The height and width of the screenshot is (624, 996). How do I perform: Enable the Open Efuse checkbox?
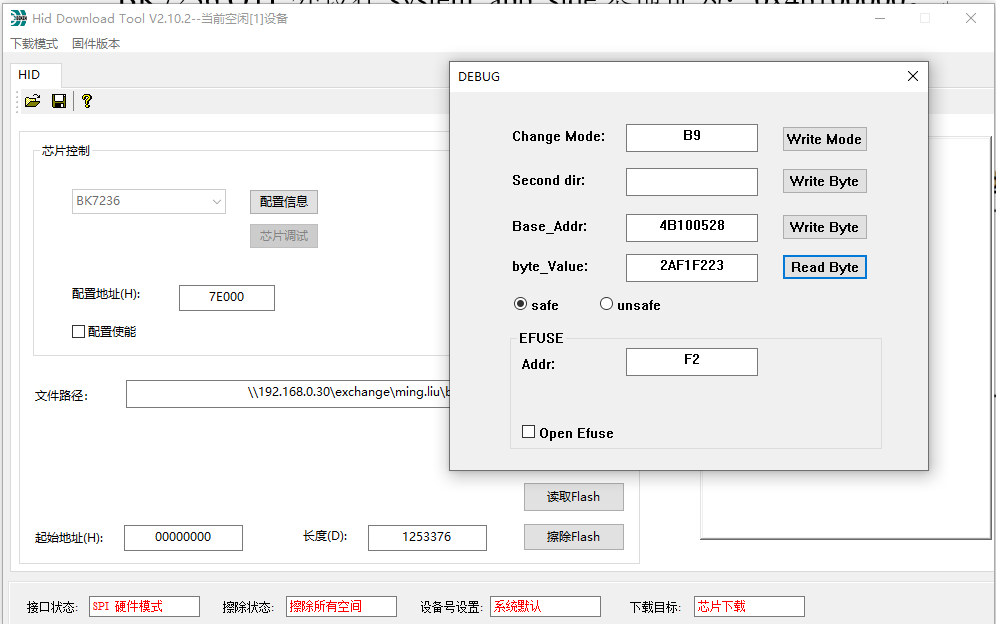point(529,432)
